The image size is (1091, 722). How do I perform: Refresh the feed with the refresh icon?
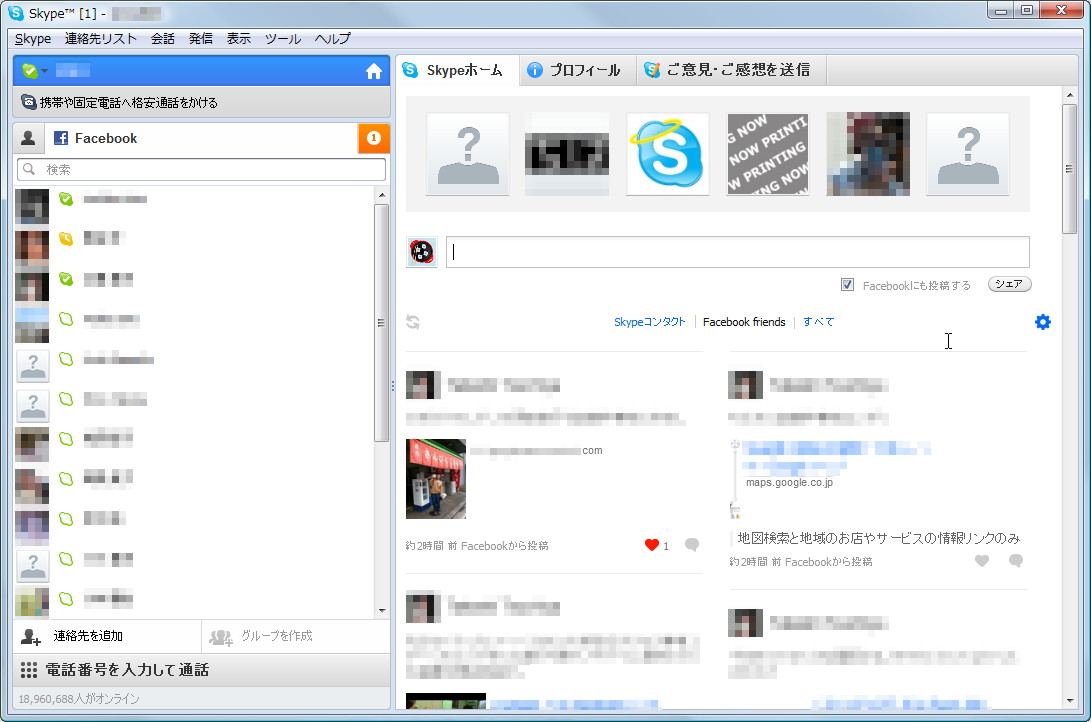point(413,321)
